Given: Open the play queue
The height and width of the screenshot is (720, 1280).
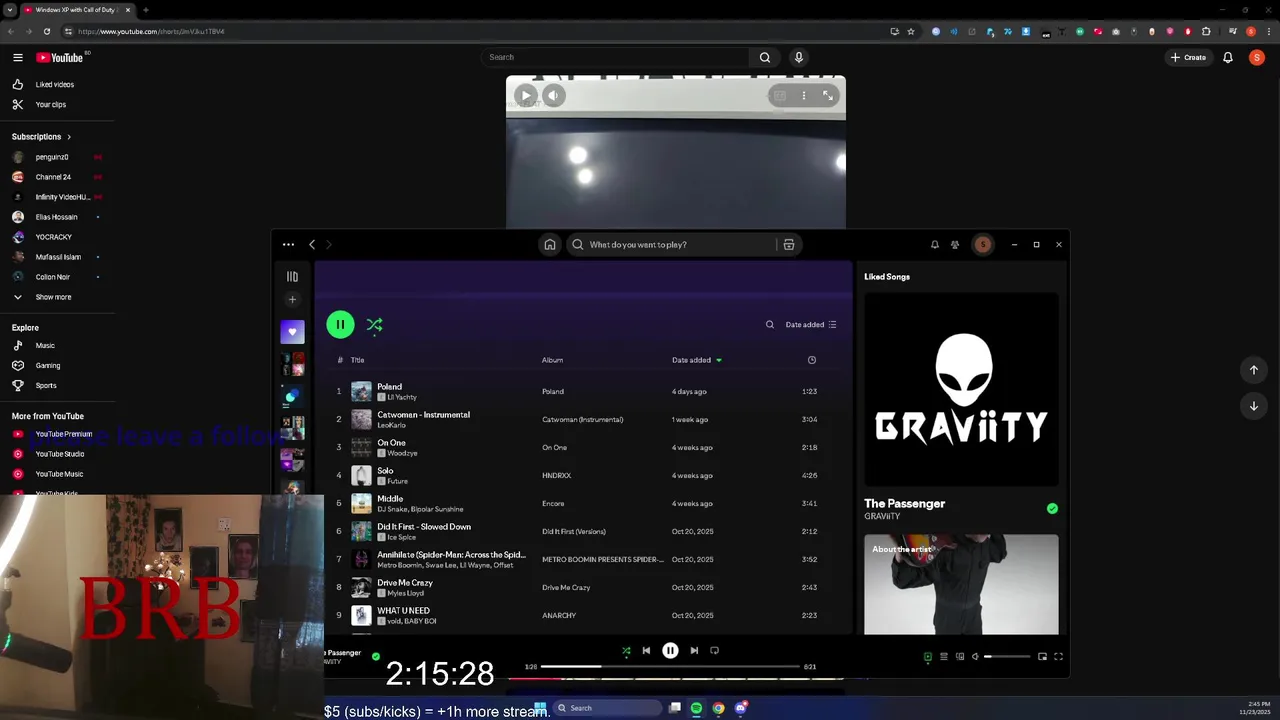Looking at the screenshot, I should click(943, 656).
